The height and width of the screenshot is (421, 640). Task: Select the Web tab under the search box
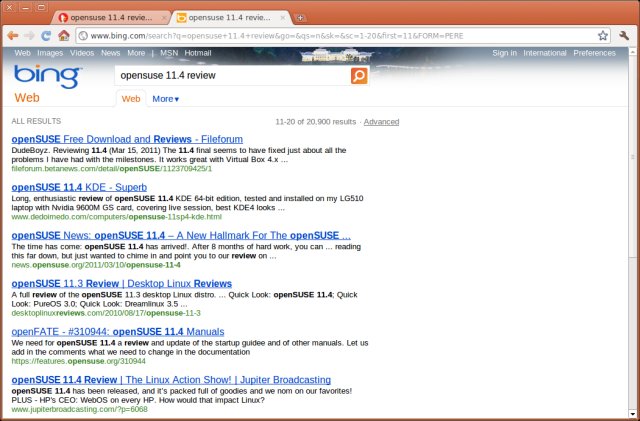[x=131, y=99]
